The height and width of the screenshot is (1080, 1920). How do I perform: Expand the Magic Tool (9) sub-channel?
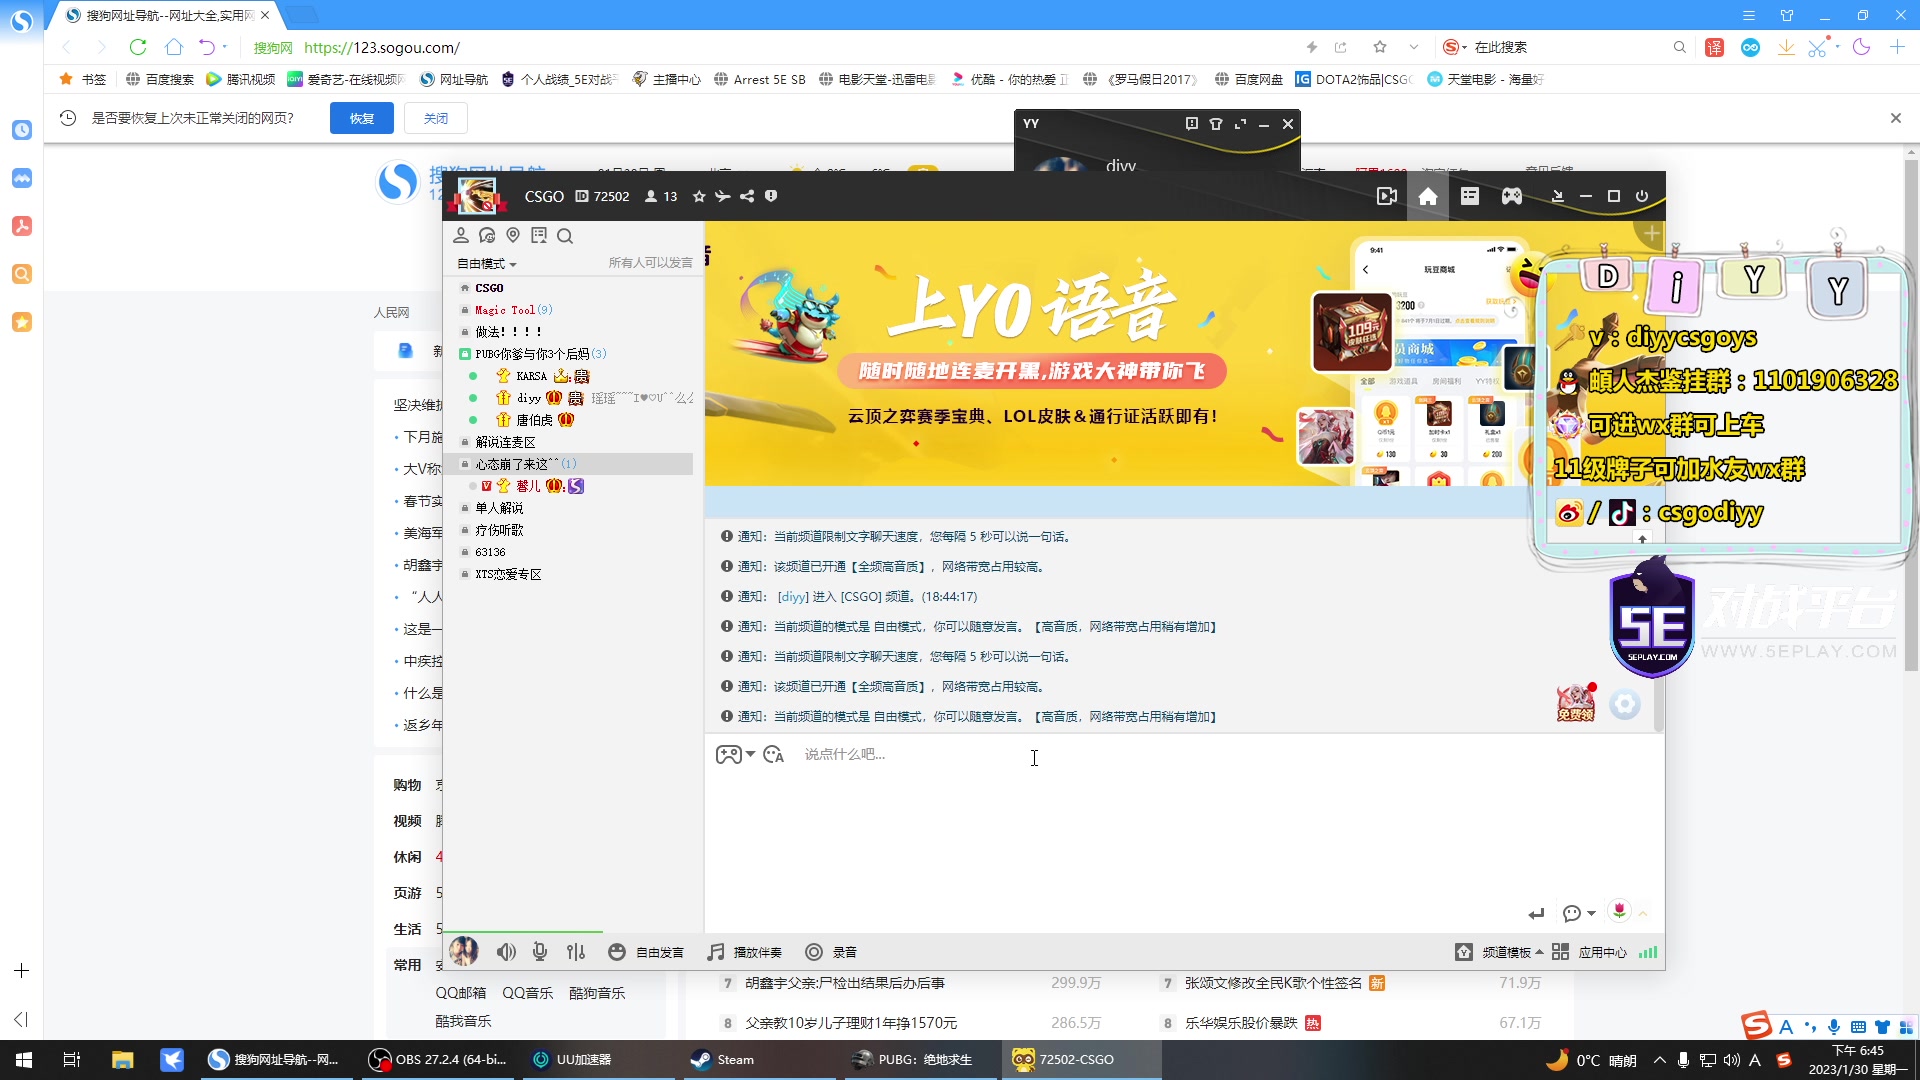pyautogui.click(x=513, y=310)
